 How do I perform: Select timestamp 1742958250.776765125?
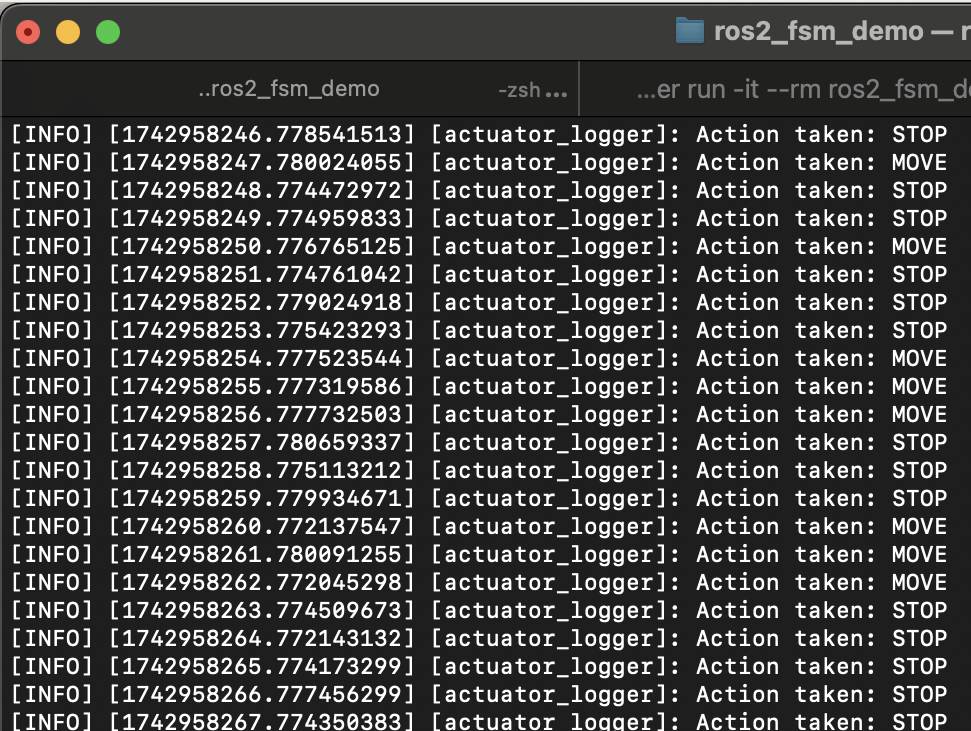[262, 247]
